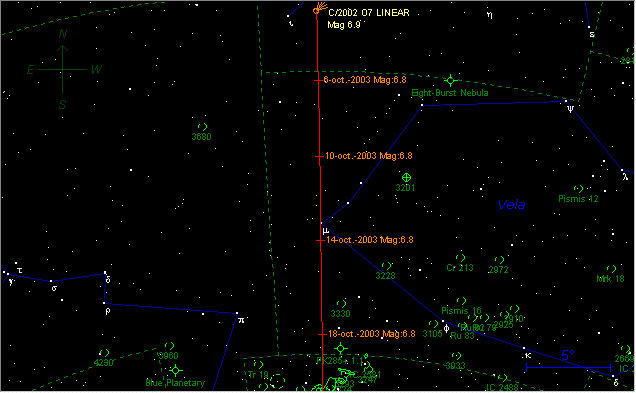Click the open cluster 3680 symbol
The width and height of the screenshot is (636, 393).
point(202,127)
